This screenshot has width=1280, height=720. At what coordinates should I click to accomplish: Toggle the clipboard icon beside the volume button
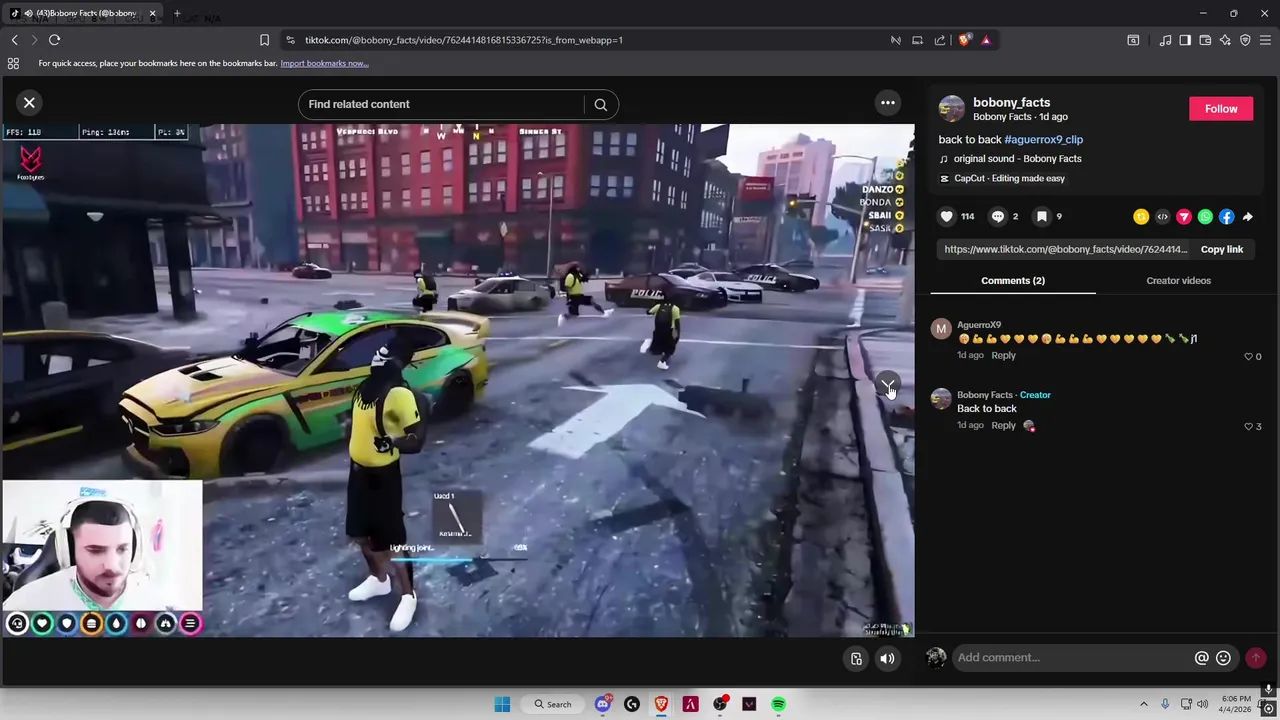tap(856, 658)
